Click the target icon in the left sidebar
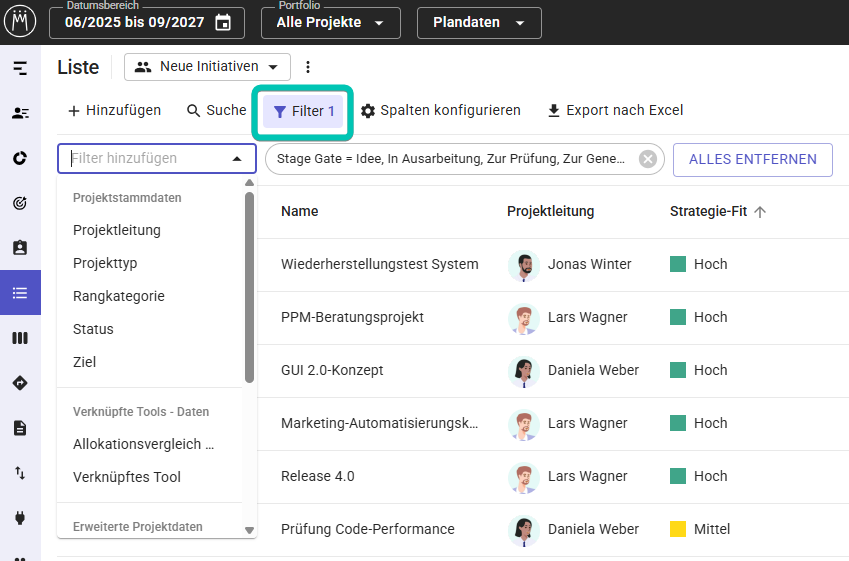The image size is (849, 561). click(x=20, y=203)
